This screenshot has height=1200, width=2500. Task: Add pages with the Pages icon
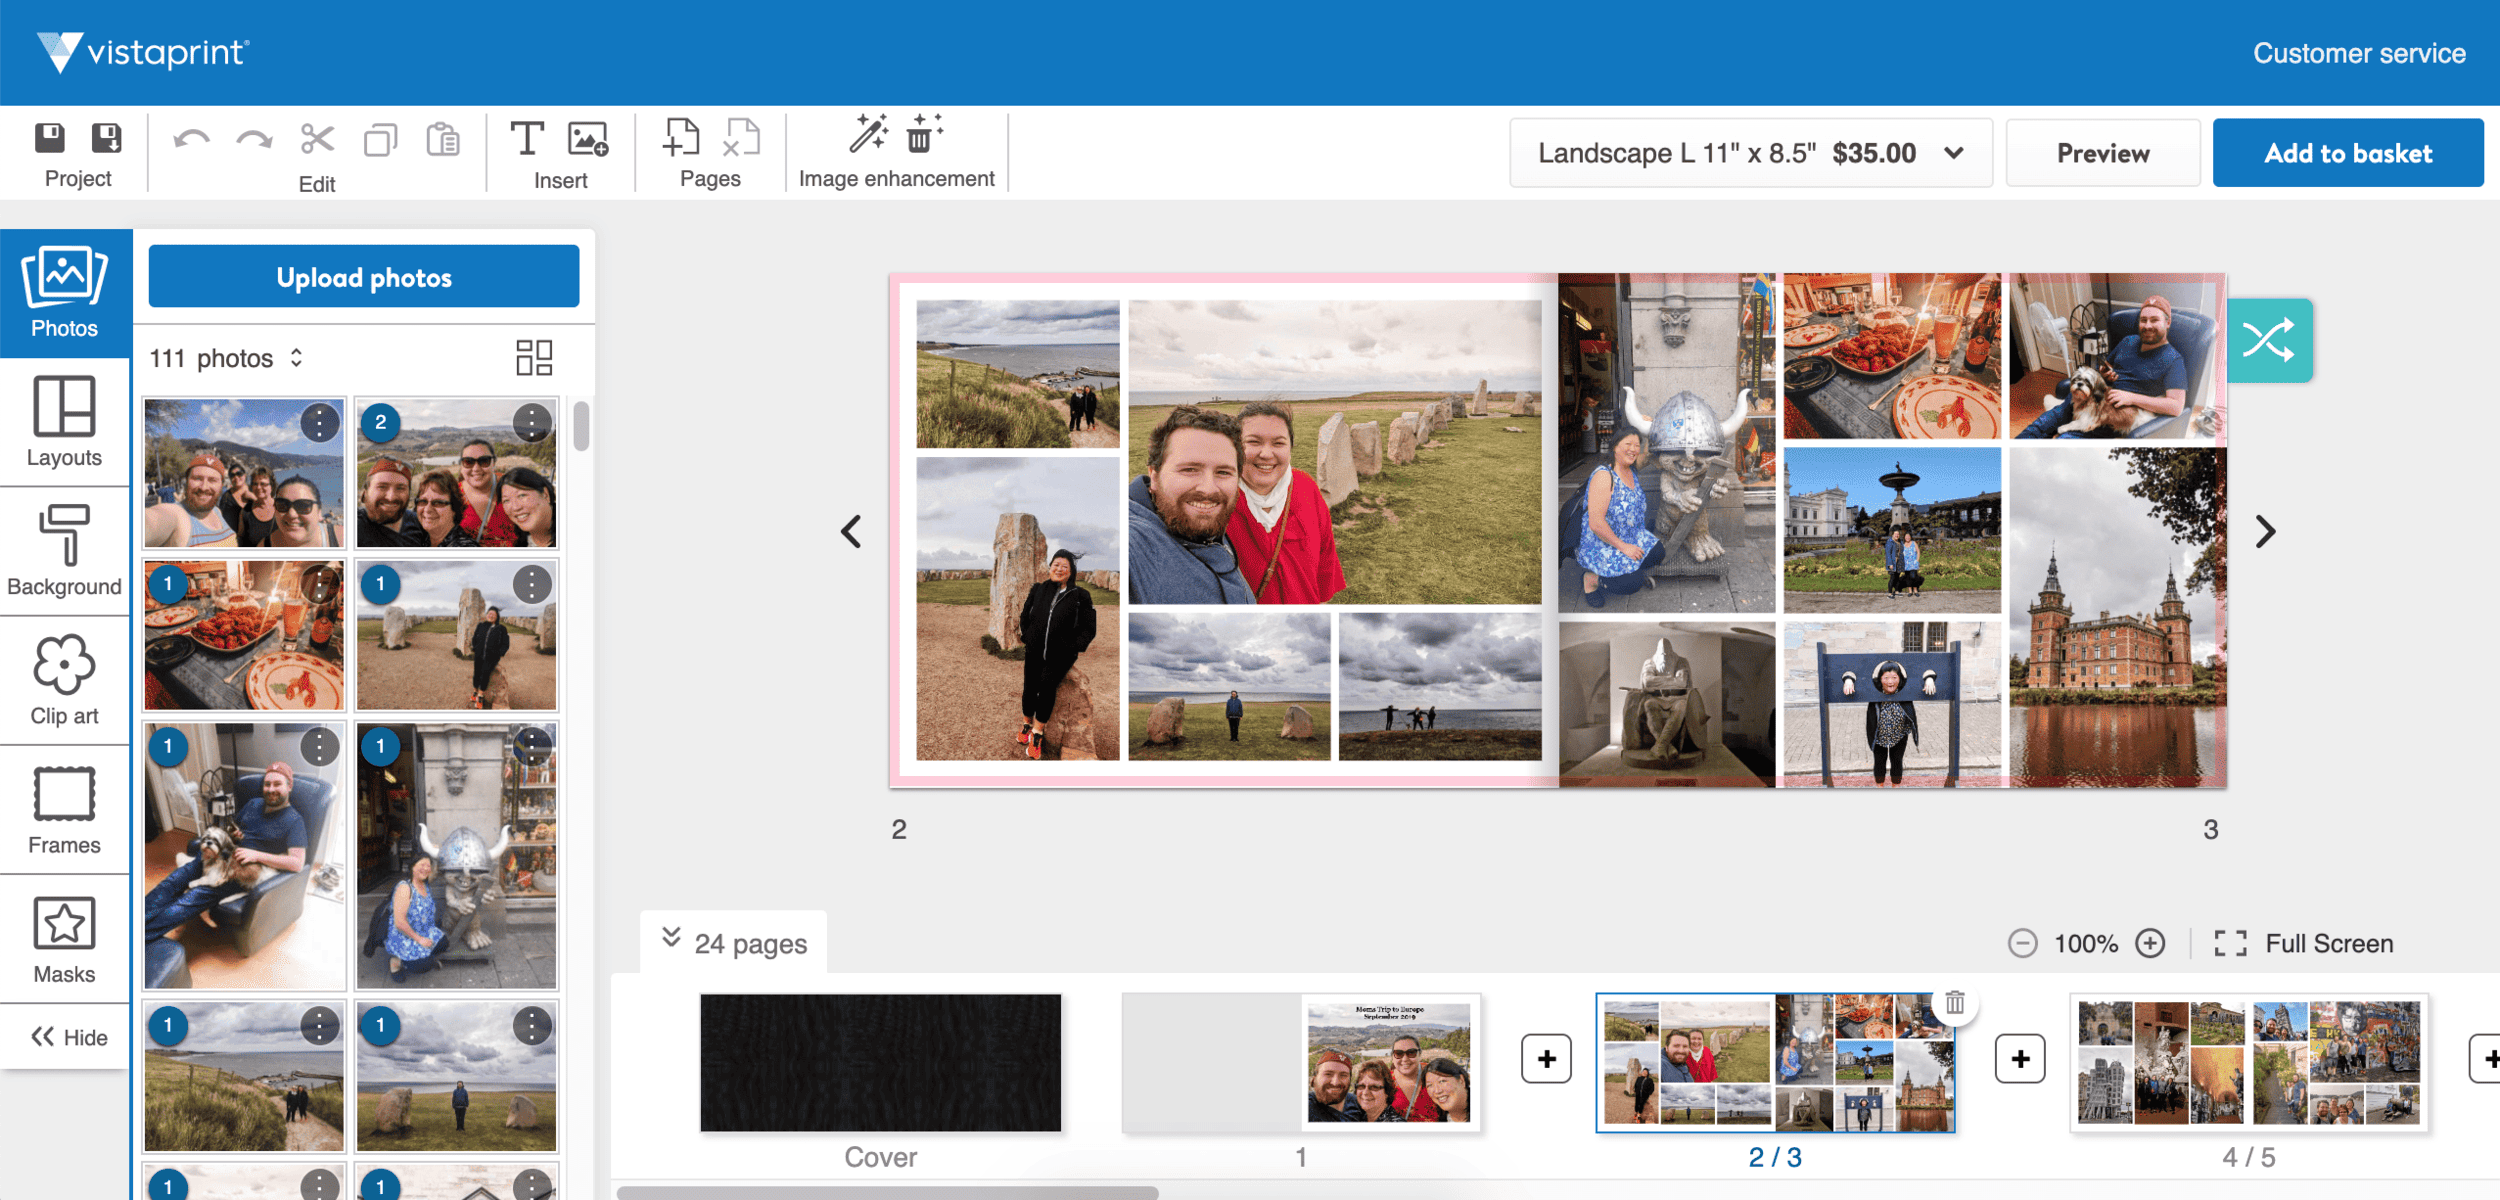(681, 138)
